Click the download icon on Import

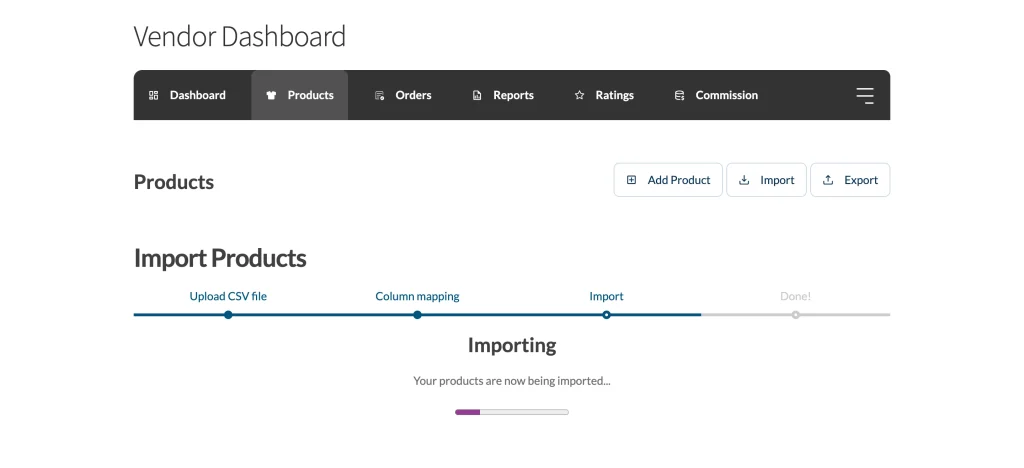[x=744, y=180]
